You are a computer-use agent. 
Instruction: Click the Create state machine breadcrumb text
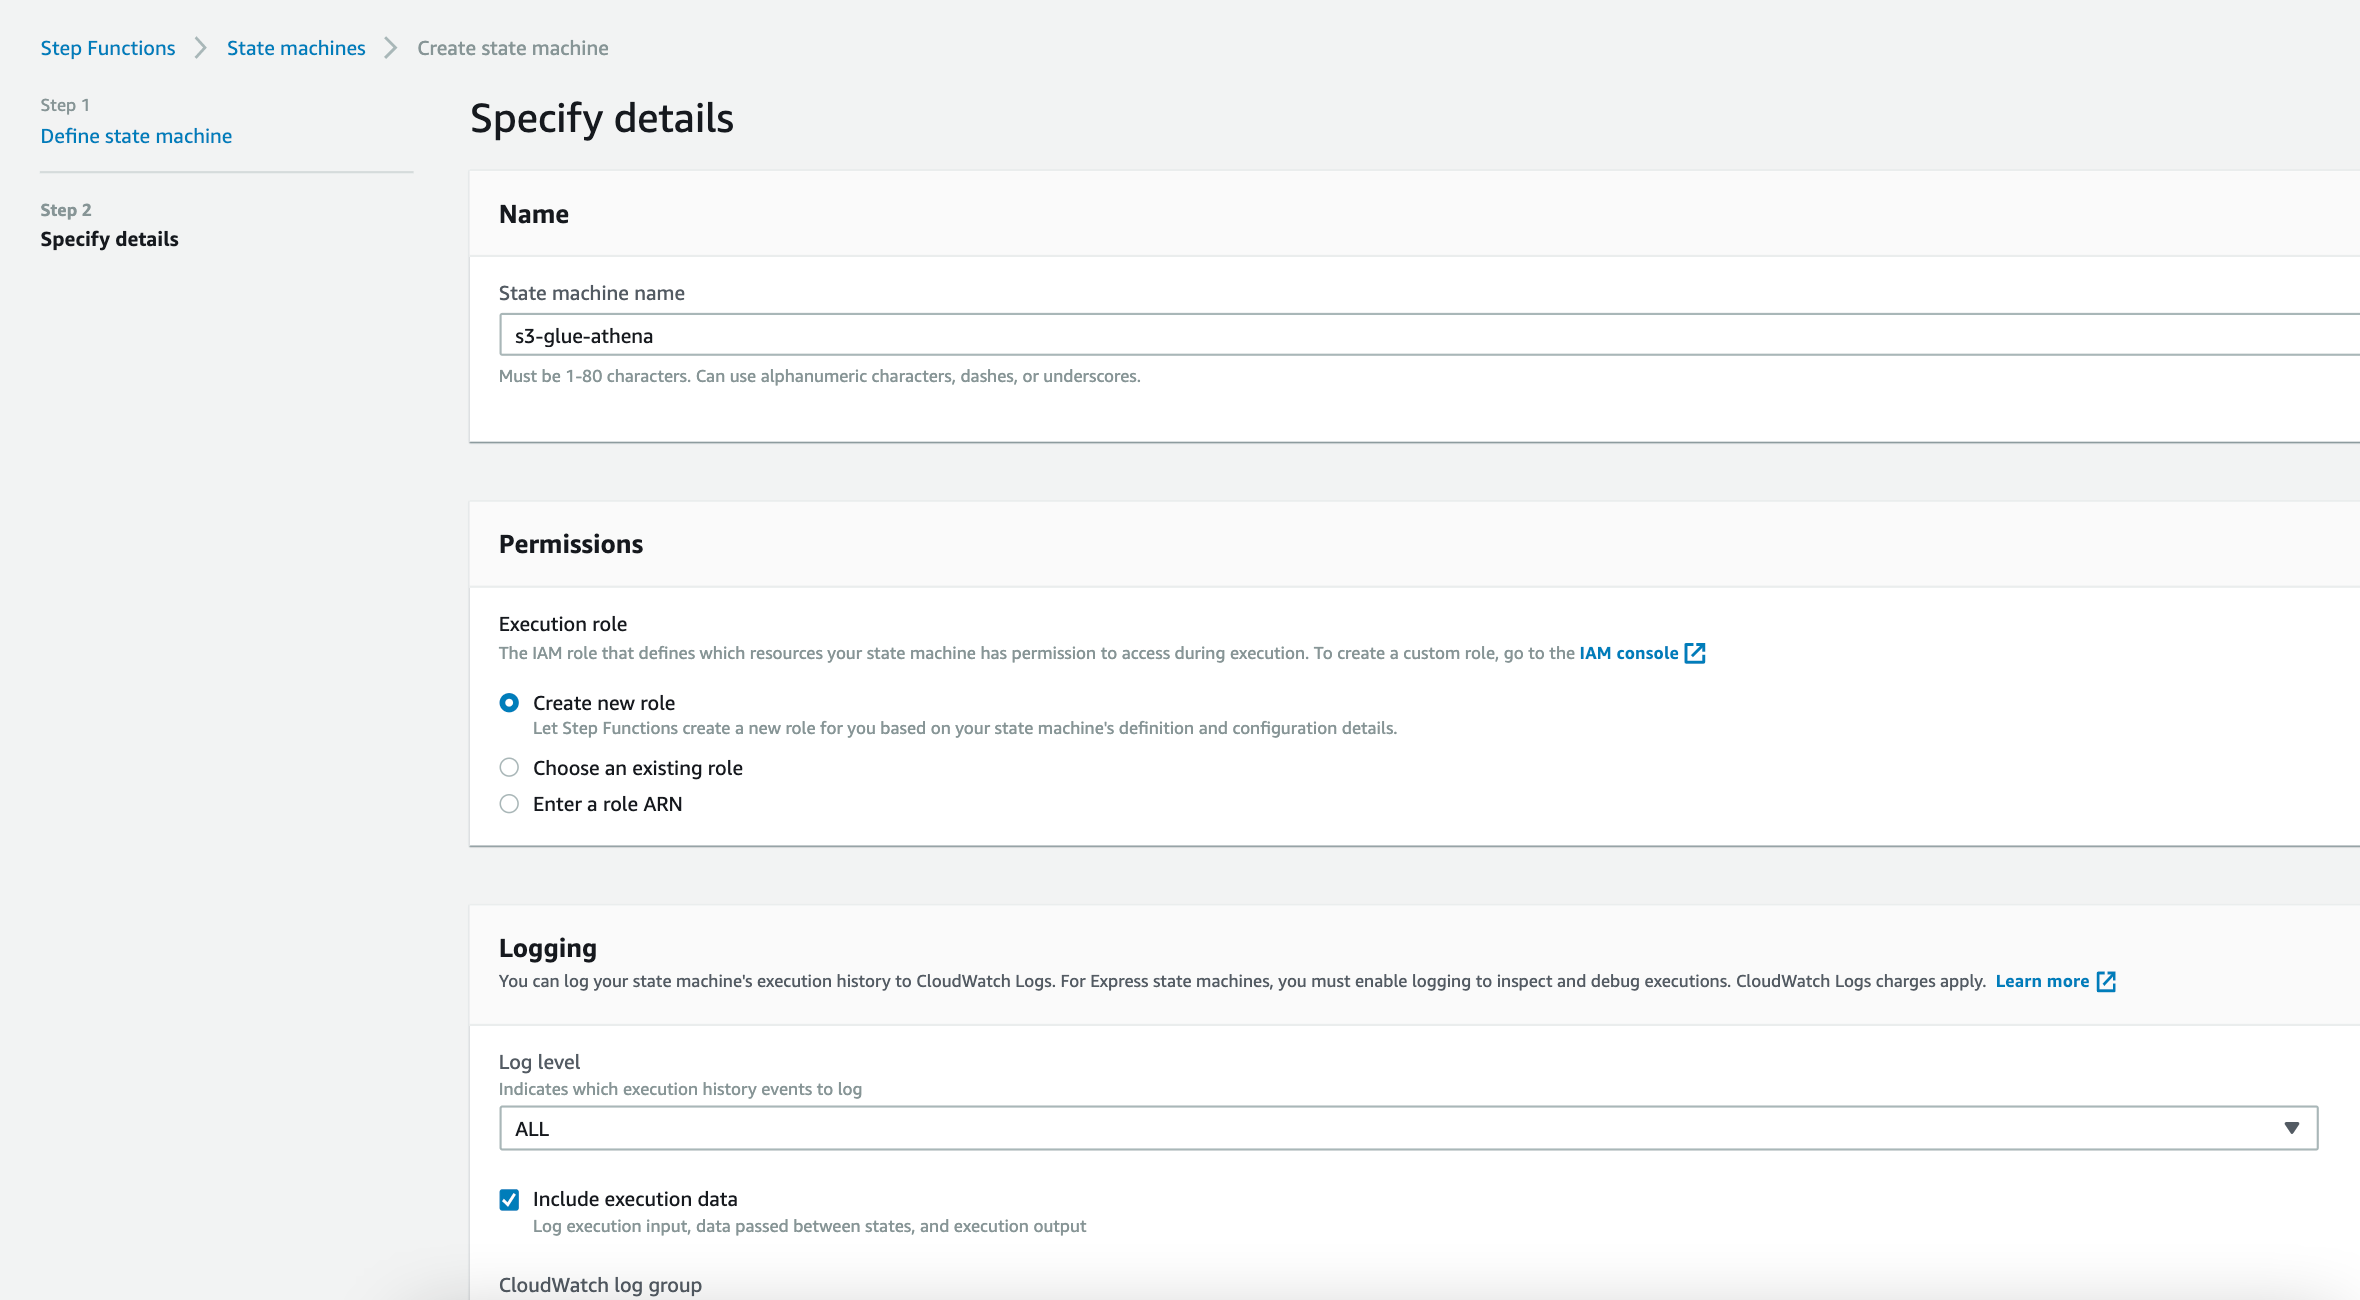click(x=512, y=48)
